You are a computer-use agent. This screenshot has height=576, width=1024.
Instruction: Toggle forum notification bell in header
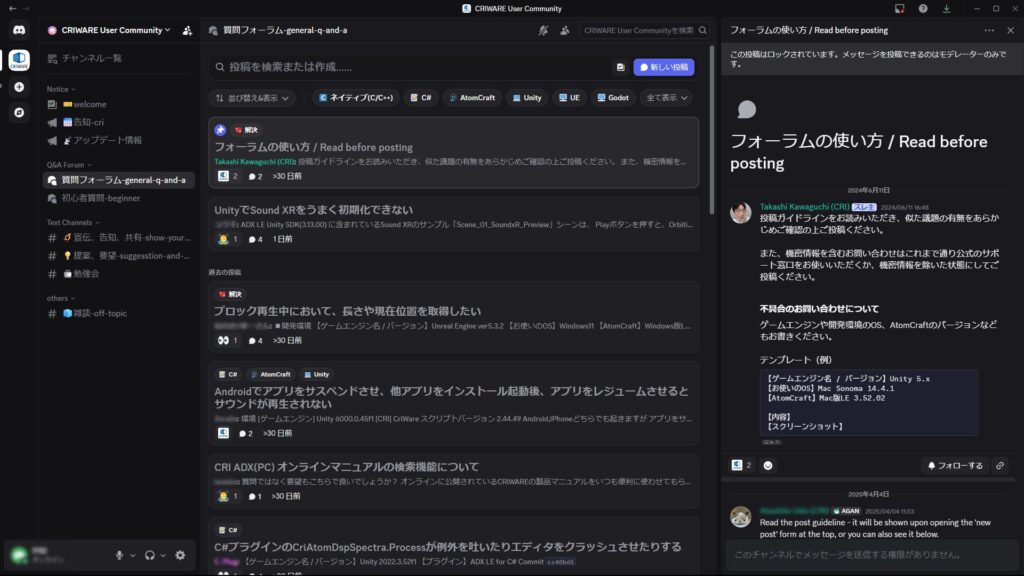[543, 30]
